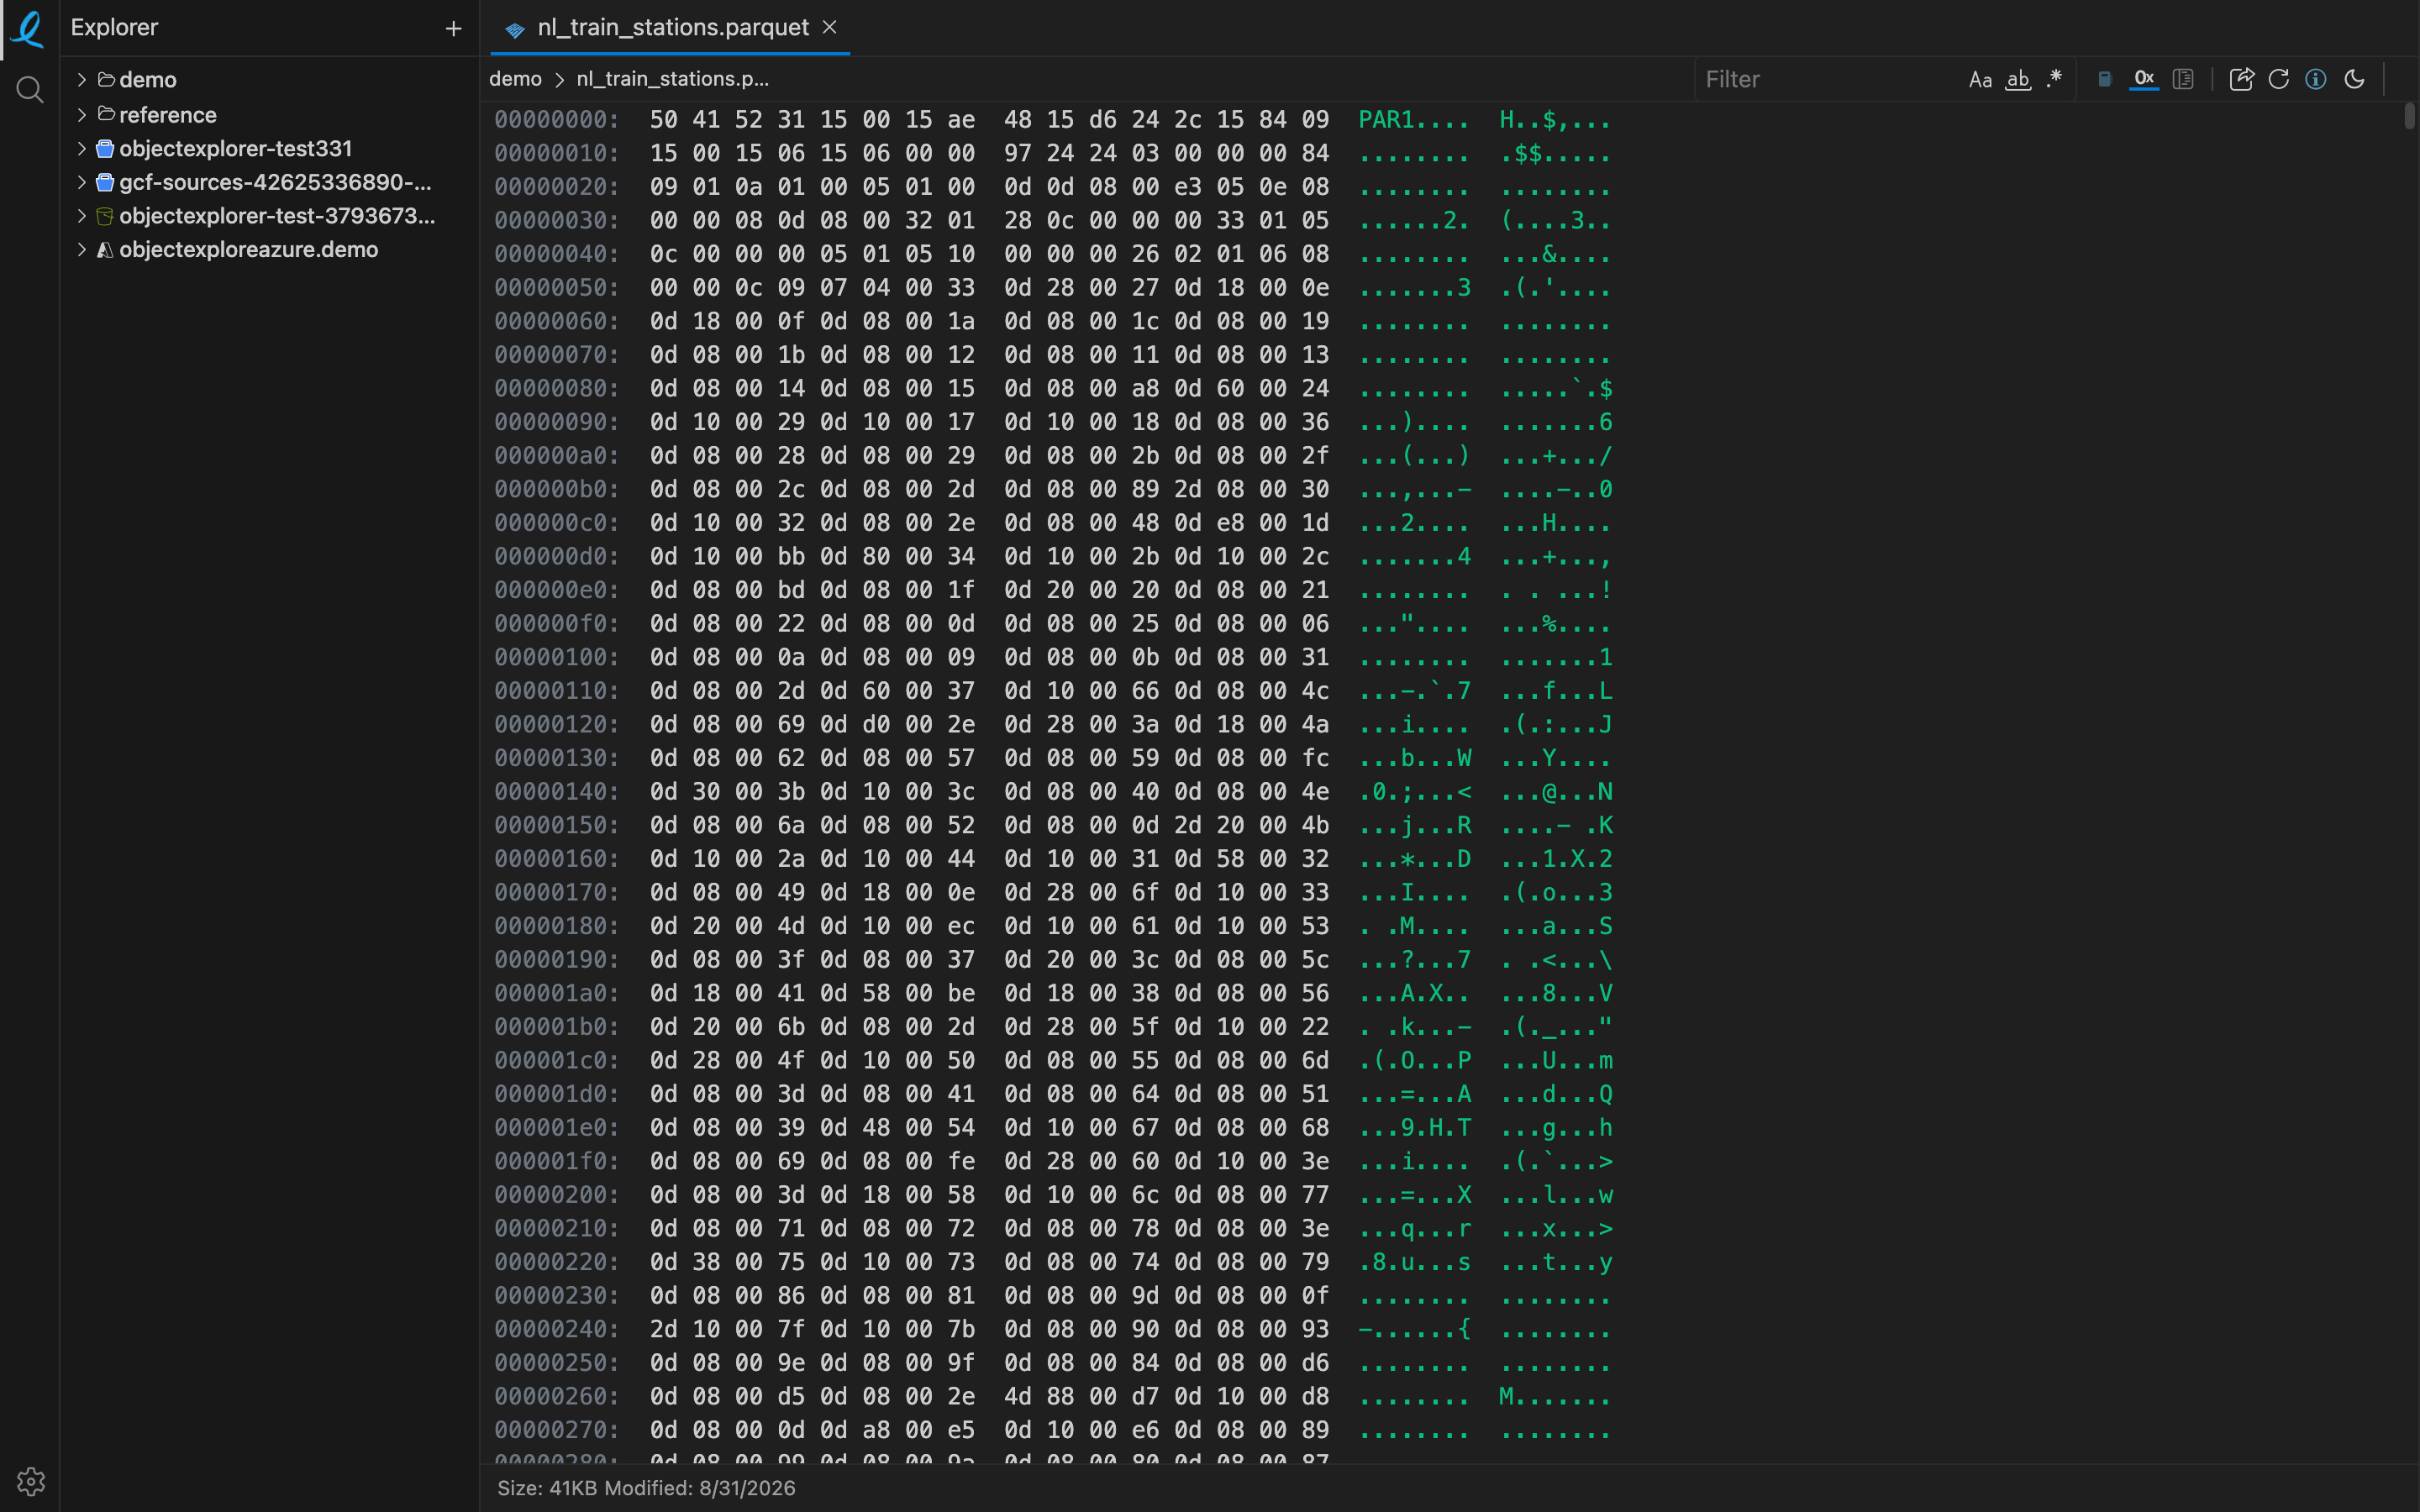Click offset 00000200 row label
Viewport: 2420px width, 1512px height.
(x=557, y=1195)
